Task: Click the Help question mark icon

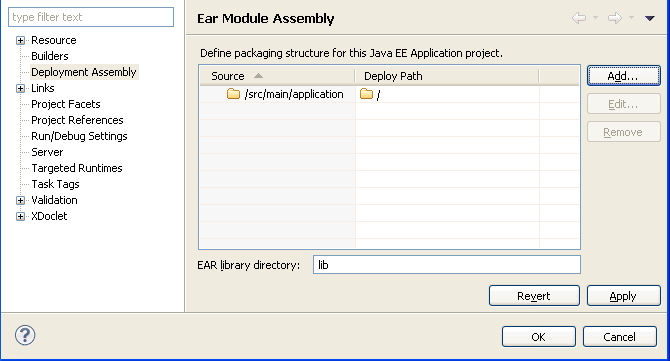Action: pos(25,335)
